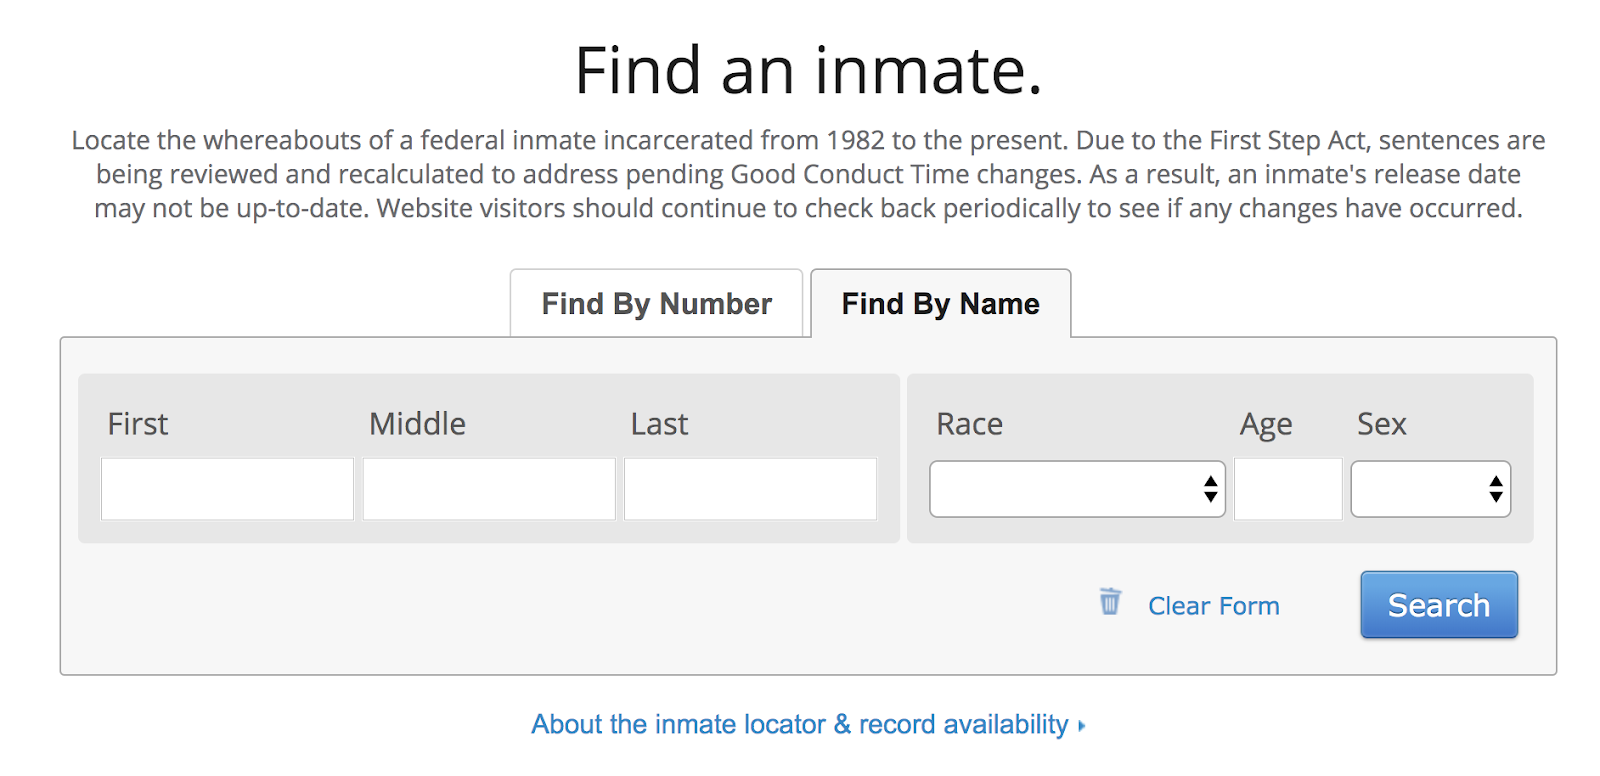Select the Find By Name tab
Viewport: 1600px width, 776px height.
pos(940,304)
